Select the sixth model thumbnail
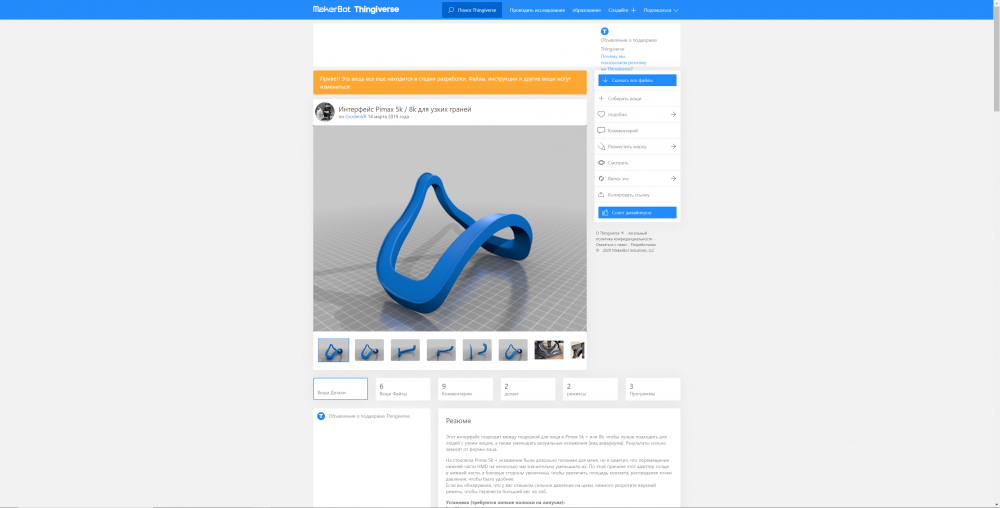 click(513, 350)
